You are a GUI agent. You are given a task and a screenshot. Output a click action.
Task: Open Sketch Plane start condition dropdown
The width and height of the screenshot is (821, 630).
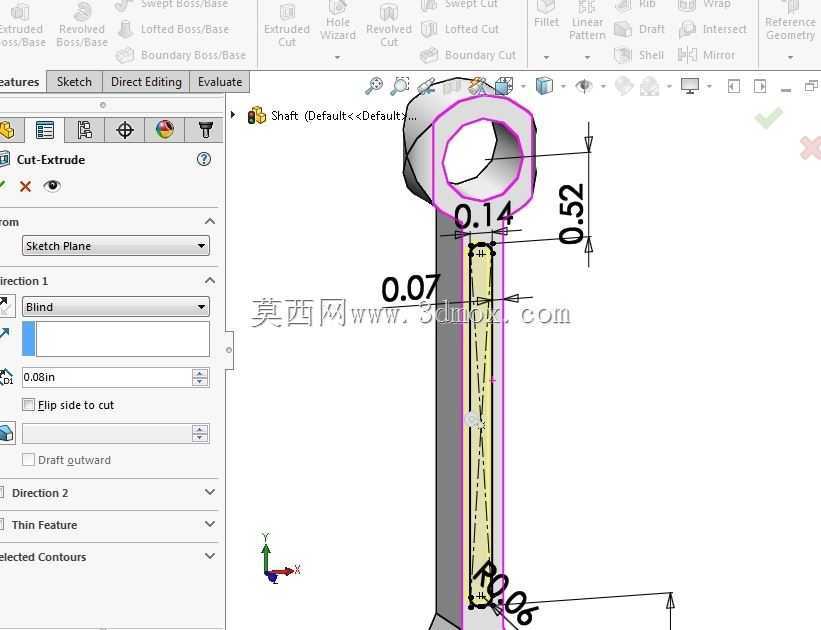(116, 246)
